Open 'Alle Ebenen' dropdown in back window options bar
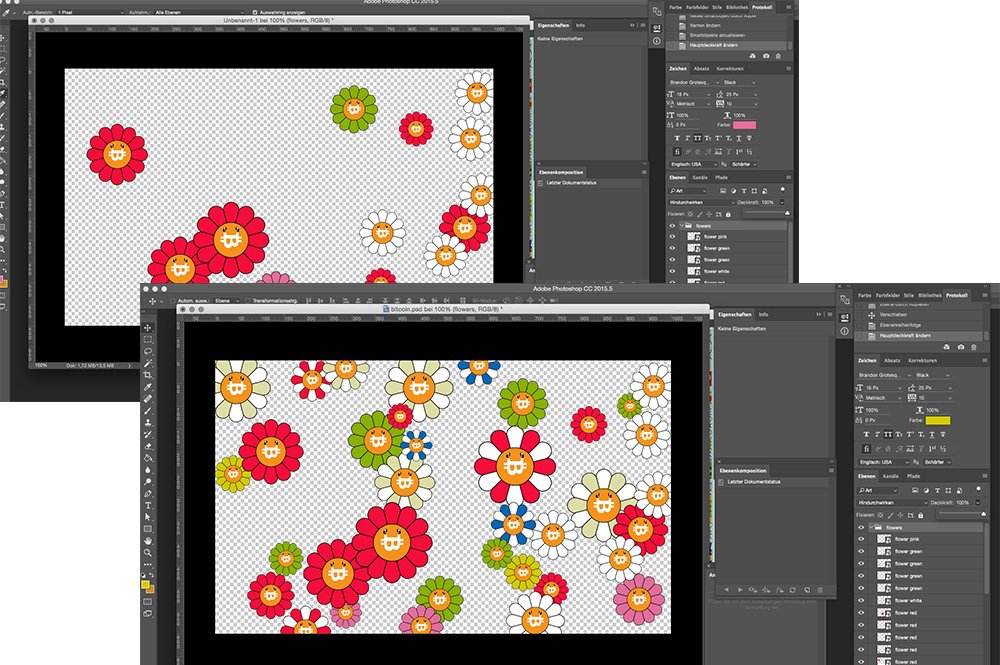This screenshot has height=665, width=1000. coord(198,12)
